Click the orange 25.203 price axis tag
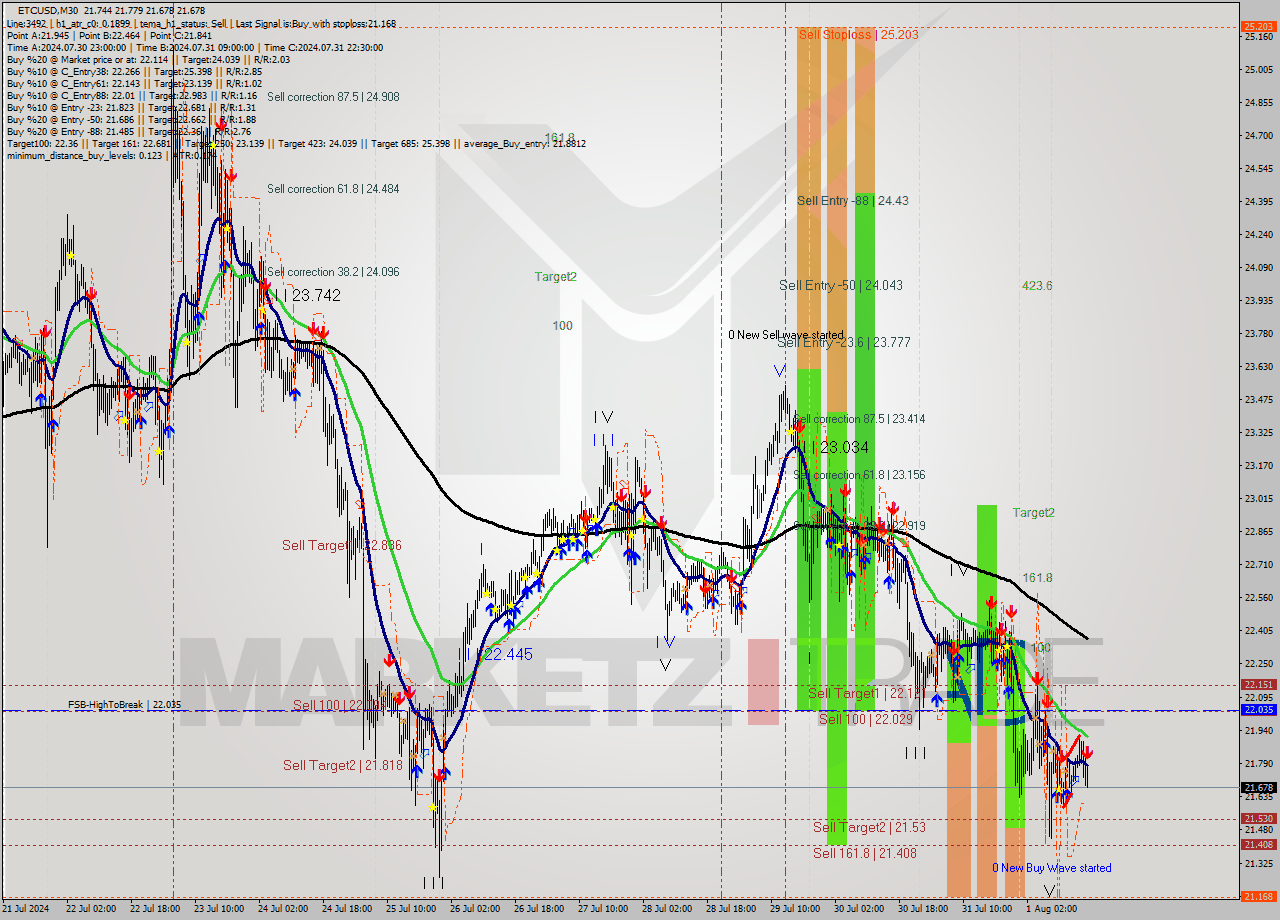This screenshot has height=920, width=1280. click(1257, 26)
